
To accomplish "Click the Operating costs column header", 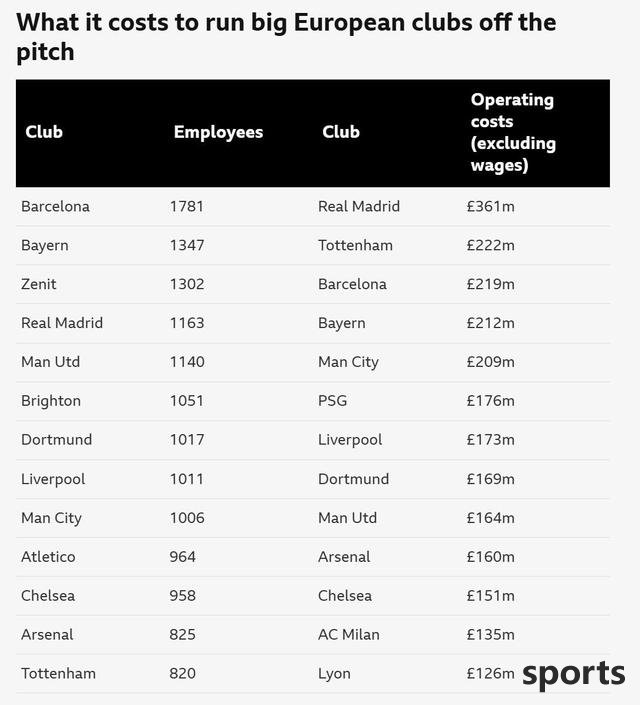I will click(x=513, y=132).
